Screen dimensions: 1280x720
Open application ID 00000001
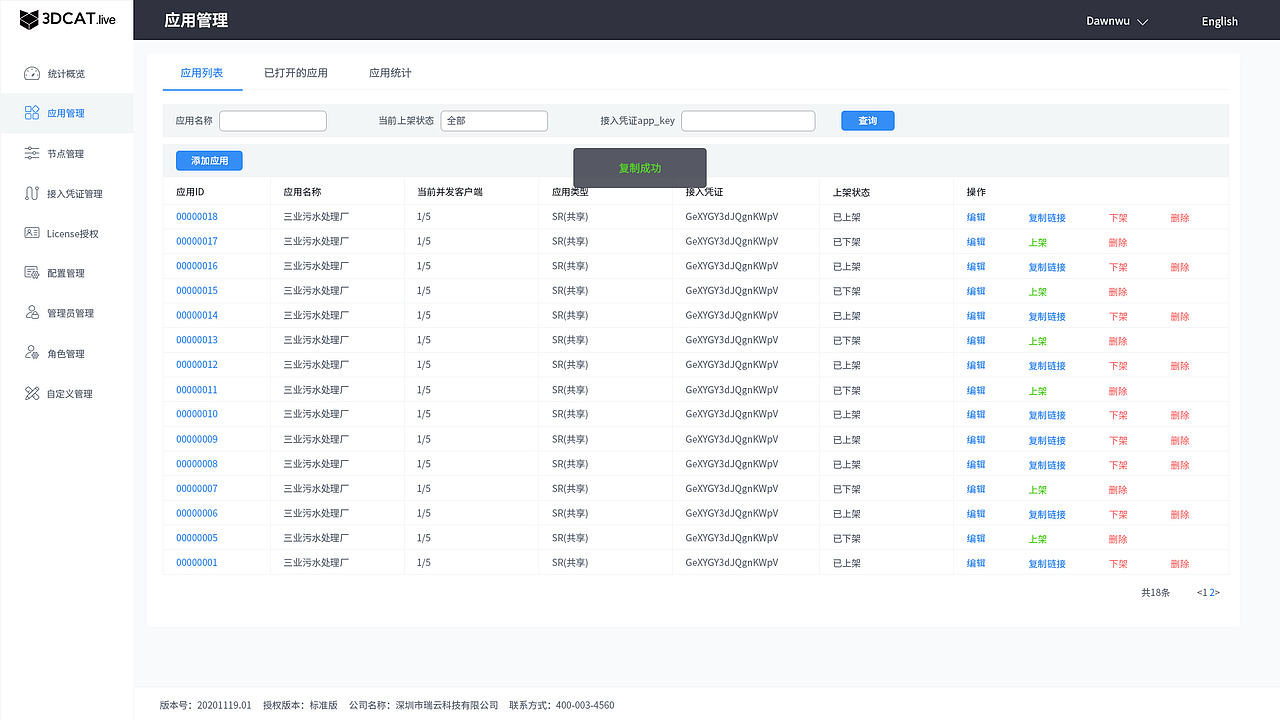pyautogui.click(x=197, y=563)
